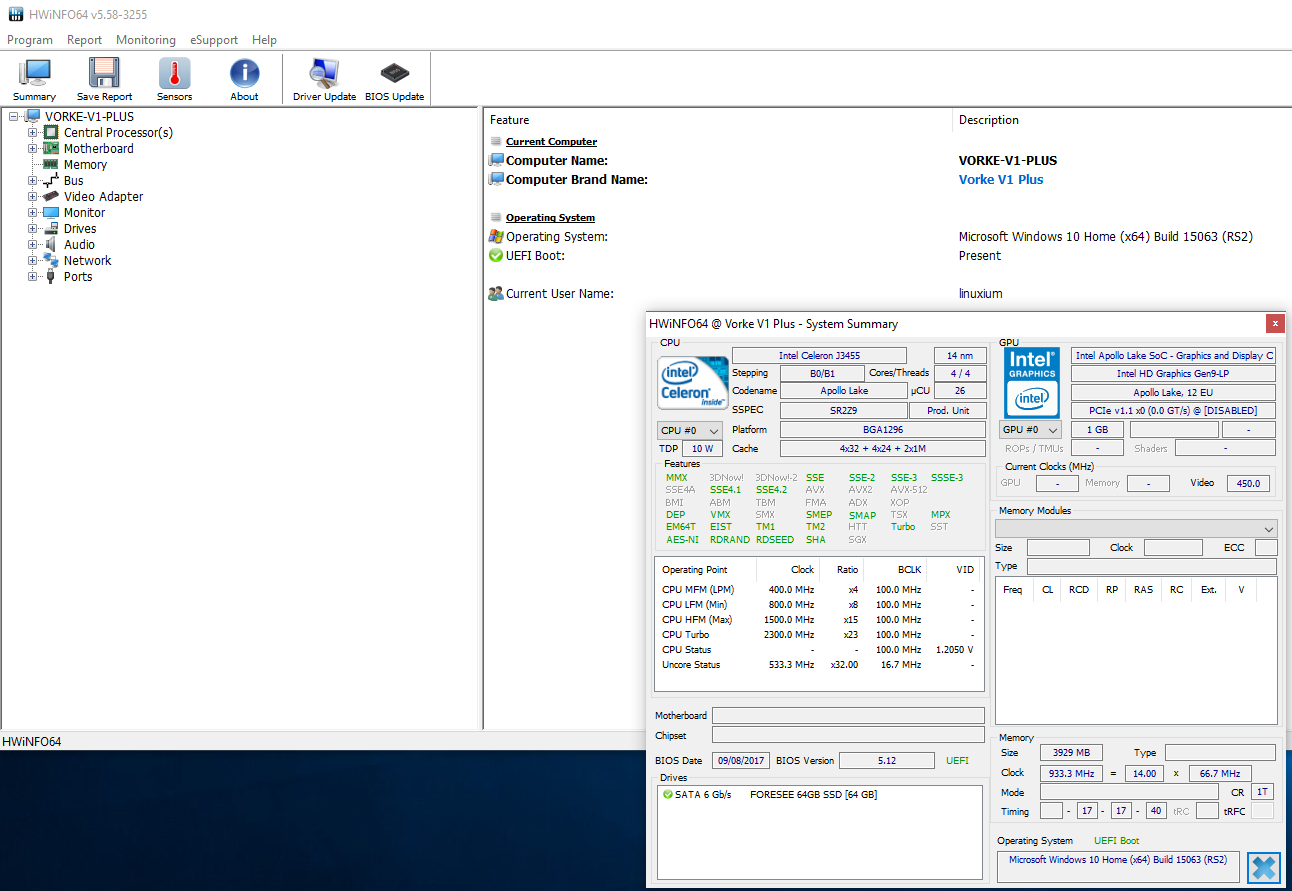Click the Memory module icon in tree
Image resolution: width=1292 pixels, height=891 pixels.
click(x=50, y=164)
